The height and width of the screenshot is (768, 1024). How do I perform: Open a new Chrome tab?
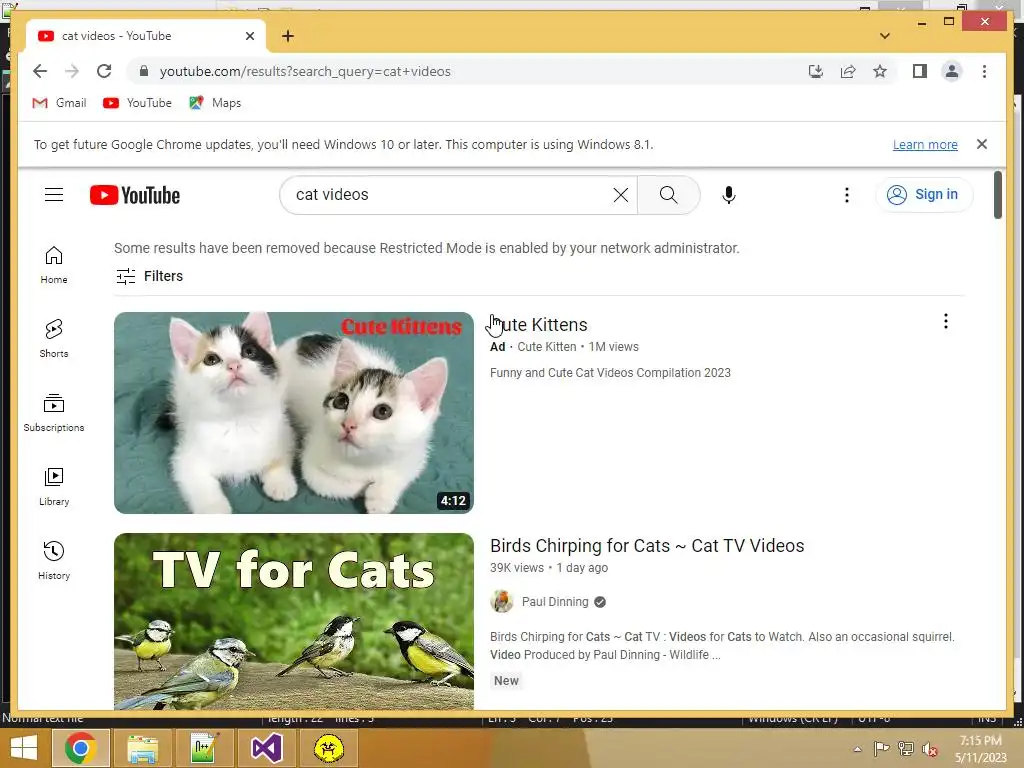tap(288, 36)
